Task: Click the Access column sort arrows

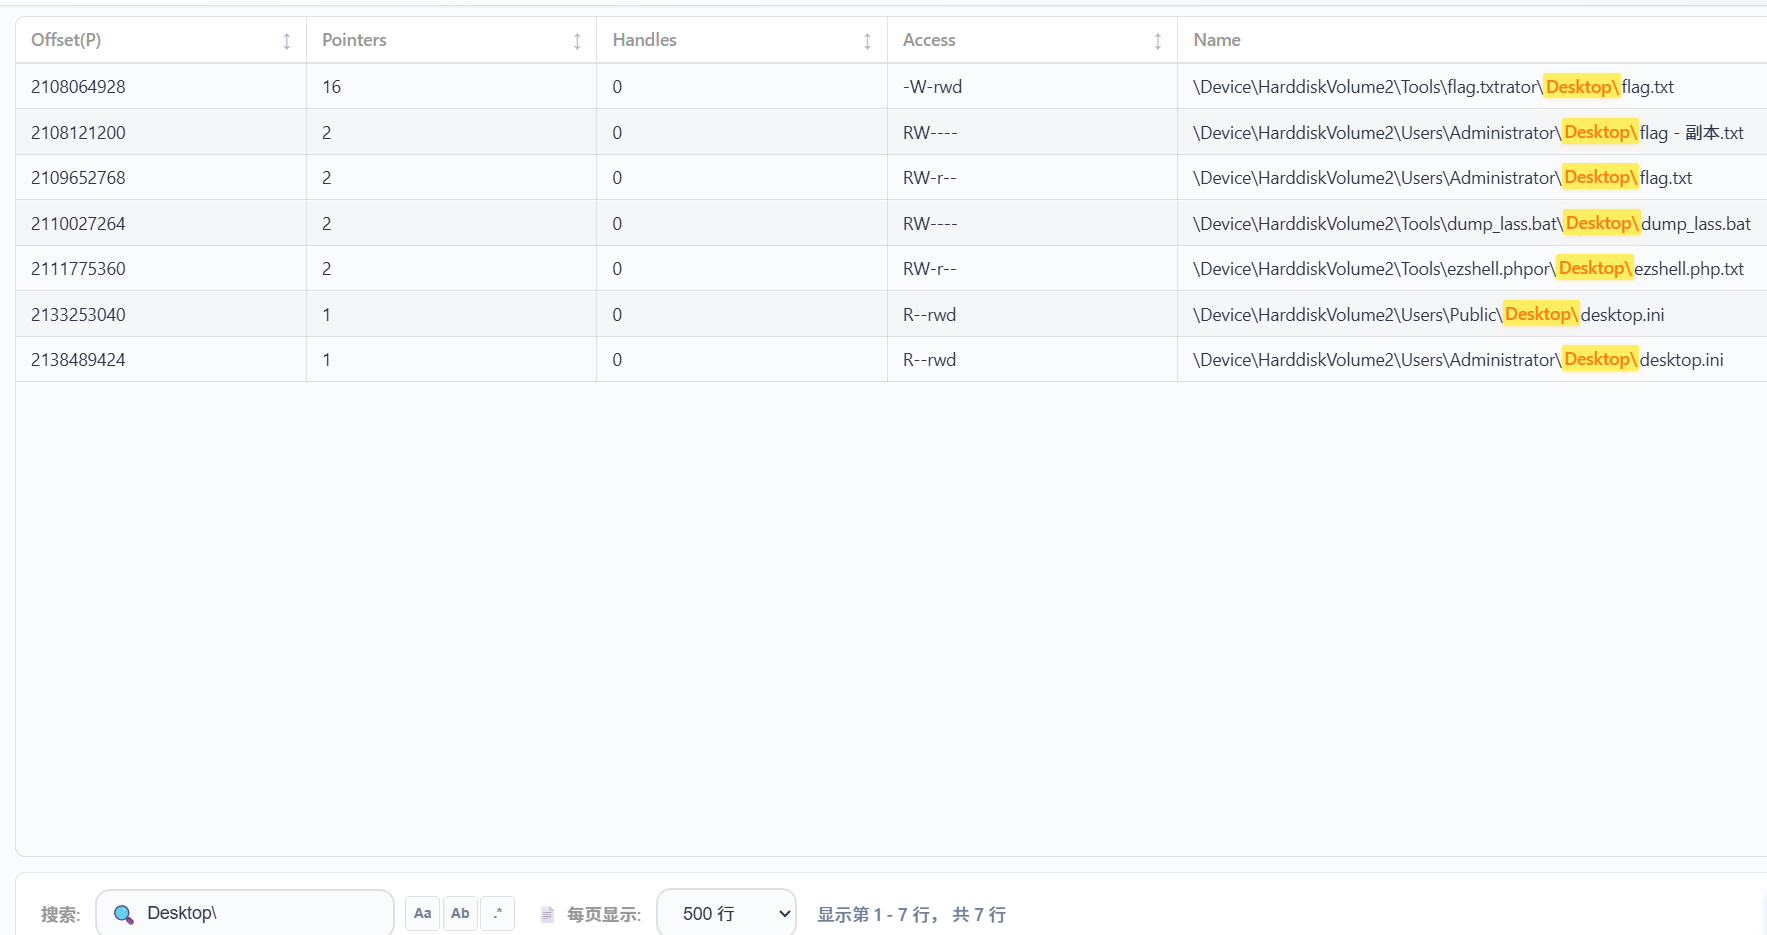Action: [x=1157, y=41]
